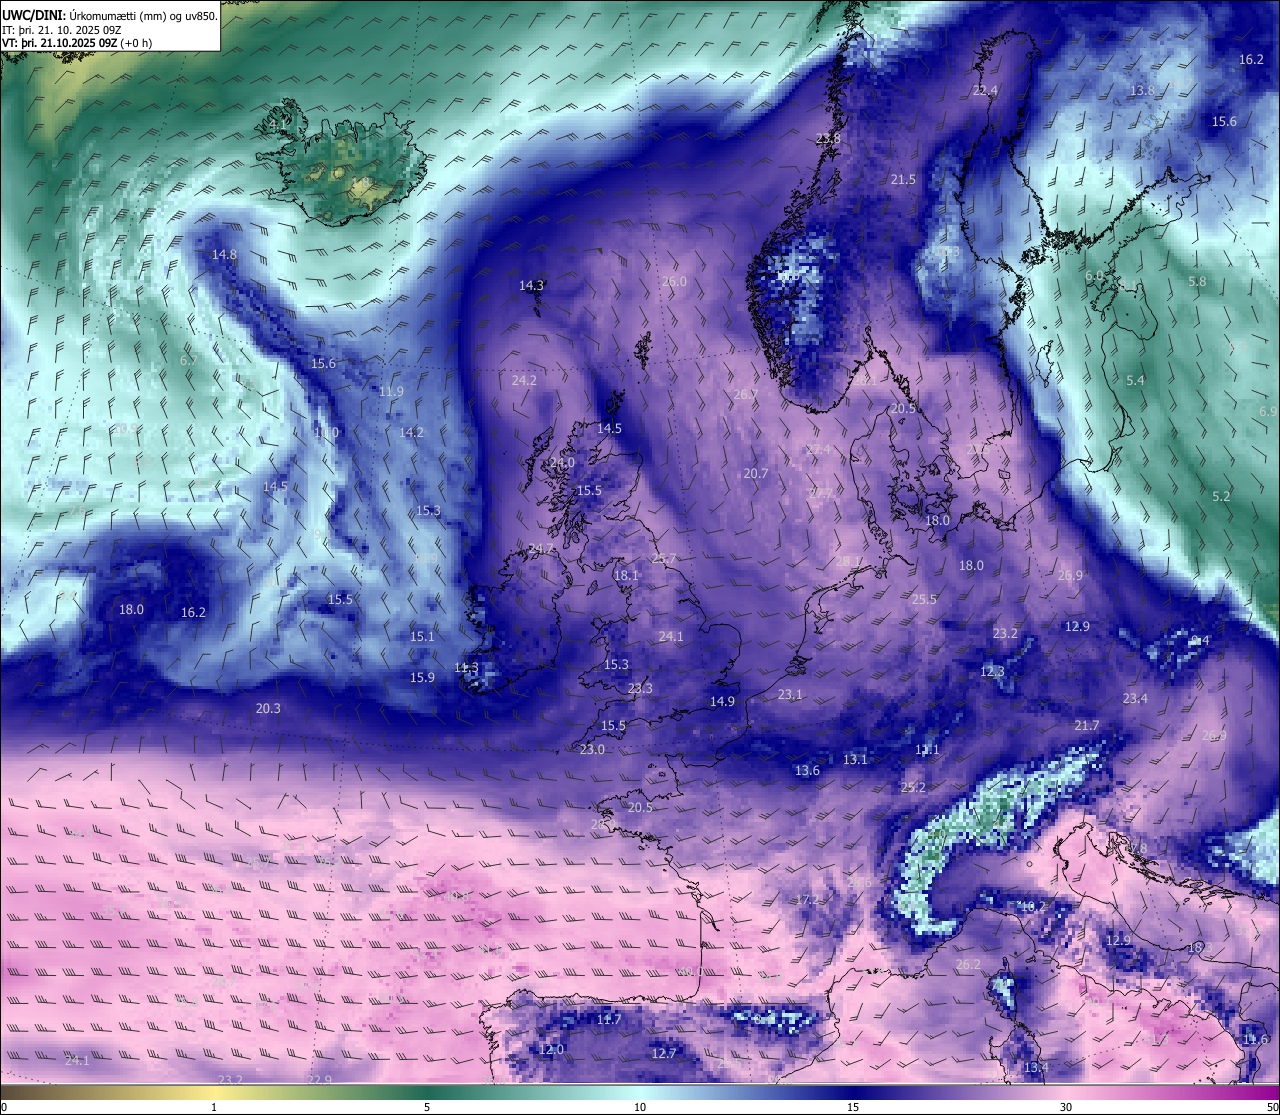
Task: Click the 21.7 map value
Action: [1087, 725]
